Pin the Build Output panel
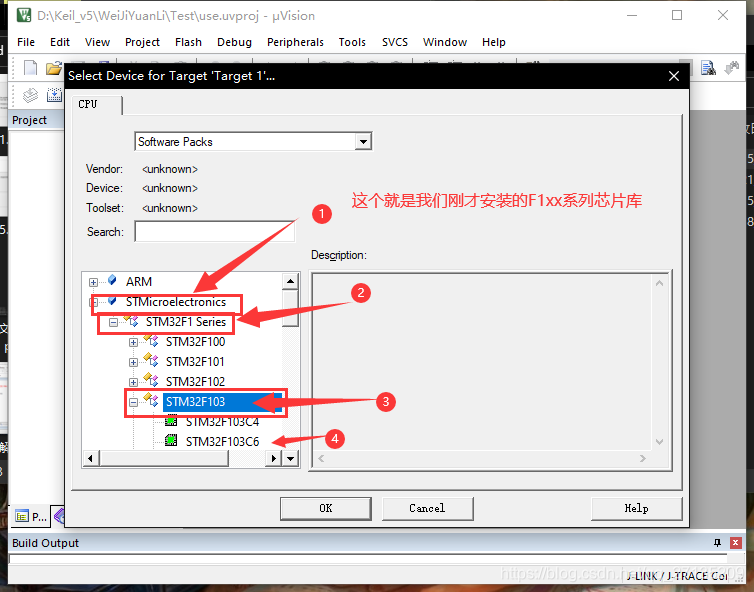 click(x=717, y=543)
